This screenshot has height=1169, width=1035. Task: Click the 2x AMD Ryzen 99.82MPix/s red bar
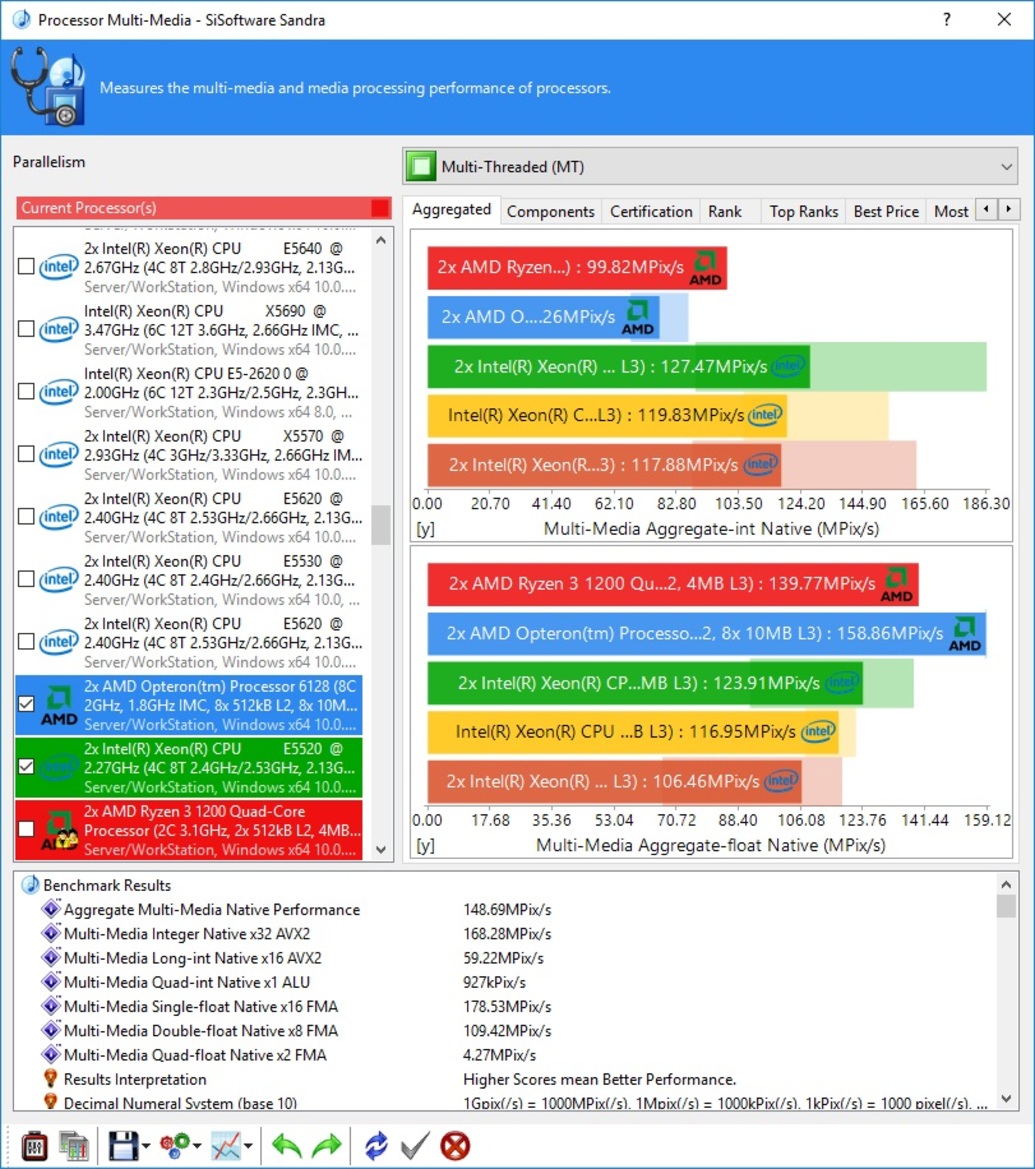576,268
